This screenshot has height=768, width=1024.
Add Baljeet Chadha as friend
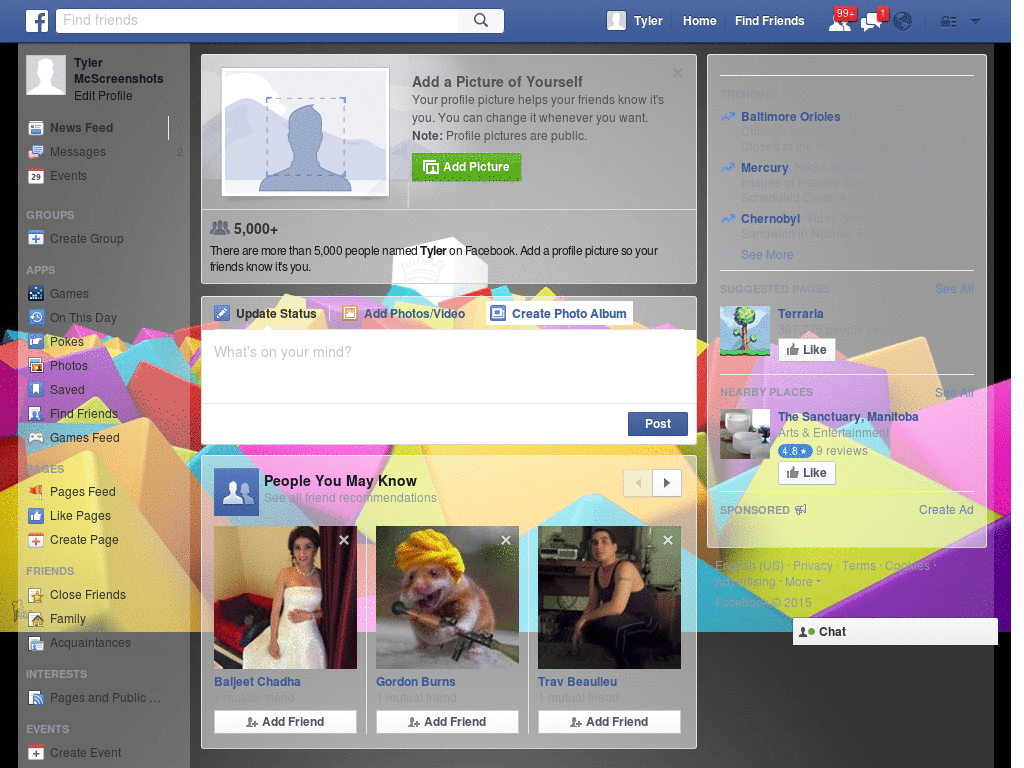(285, 722)
